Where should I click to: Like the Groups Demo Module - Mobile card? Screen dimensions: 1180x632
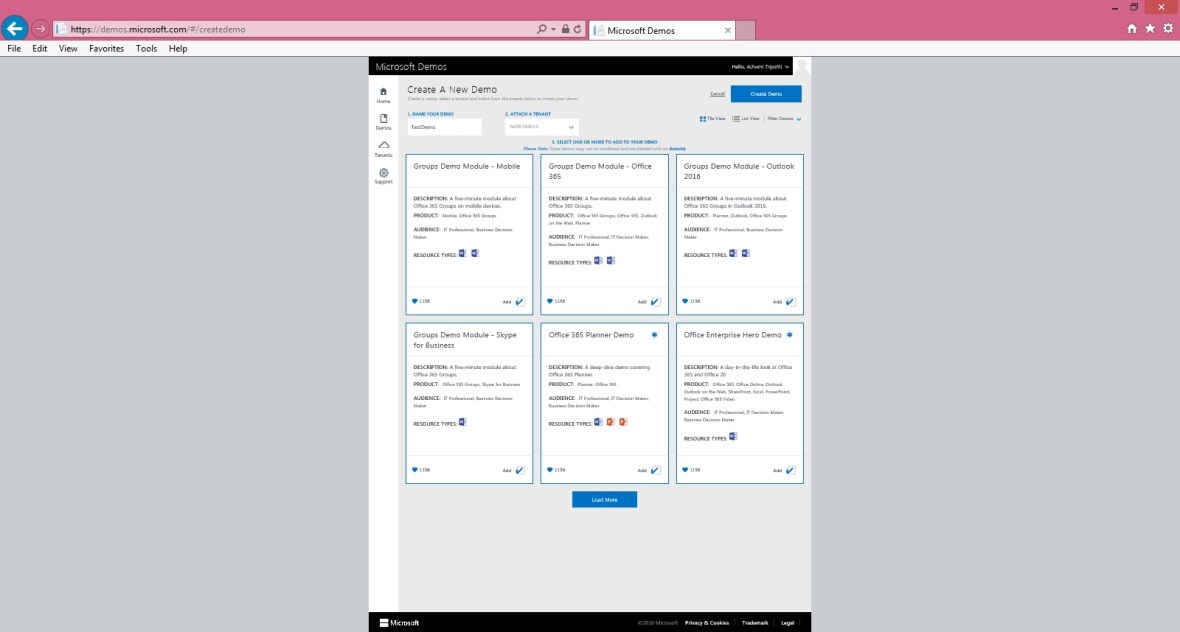[415, 301]
